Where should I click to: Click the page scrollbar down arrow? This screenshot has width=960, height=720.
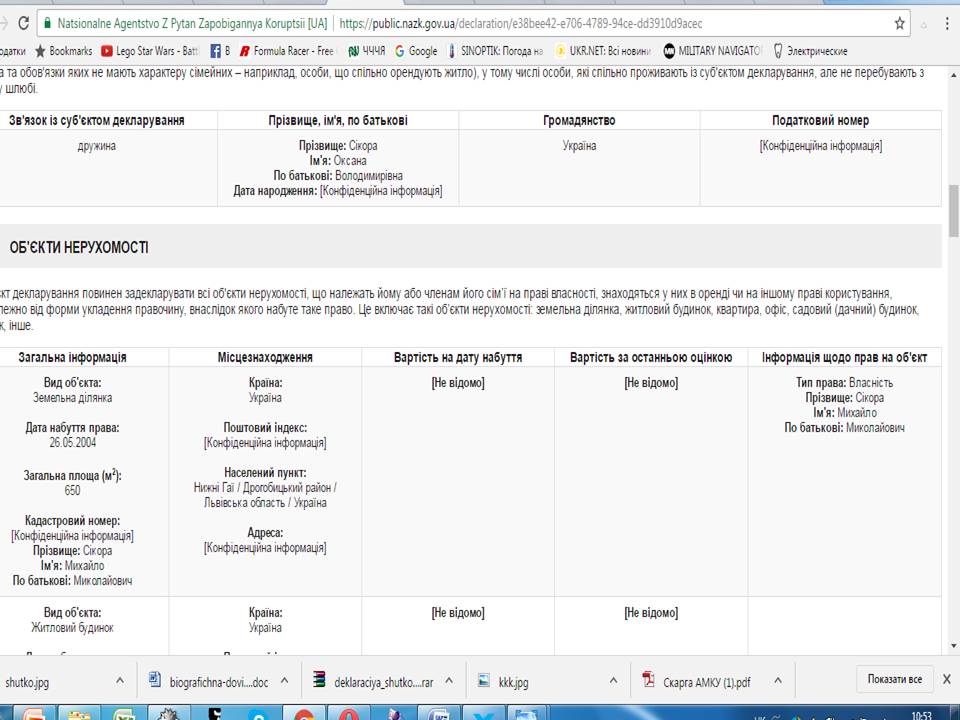point(954,646)
